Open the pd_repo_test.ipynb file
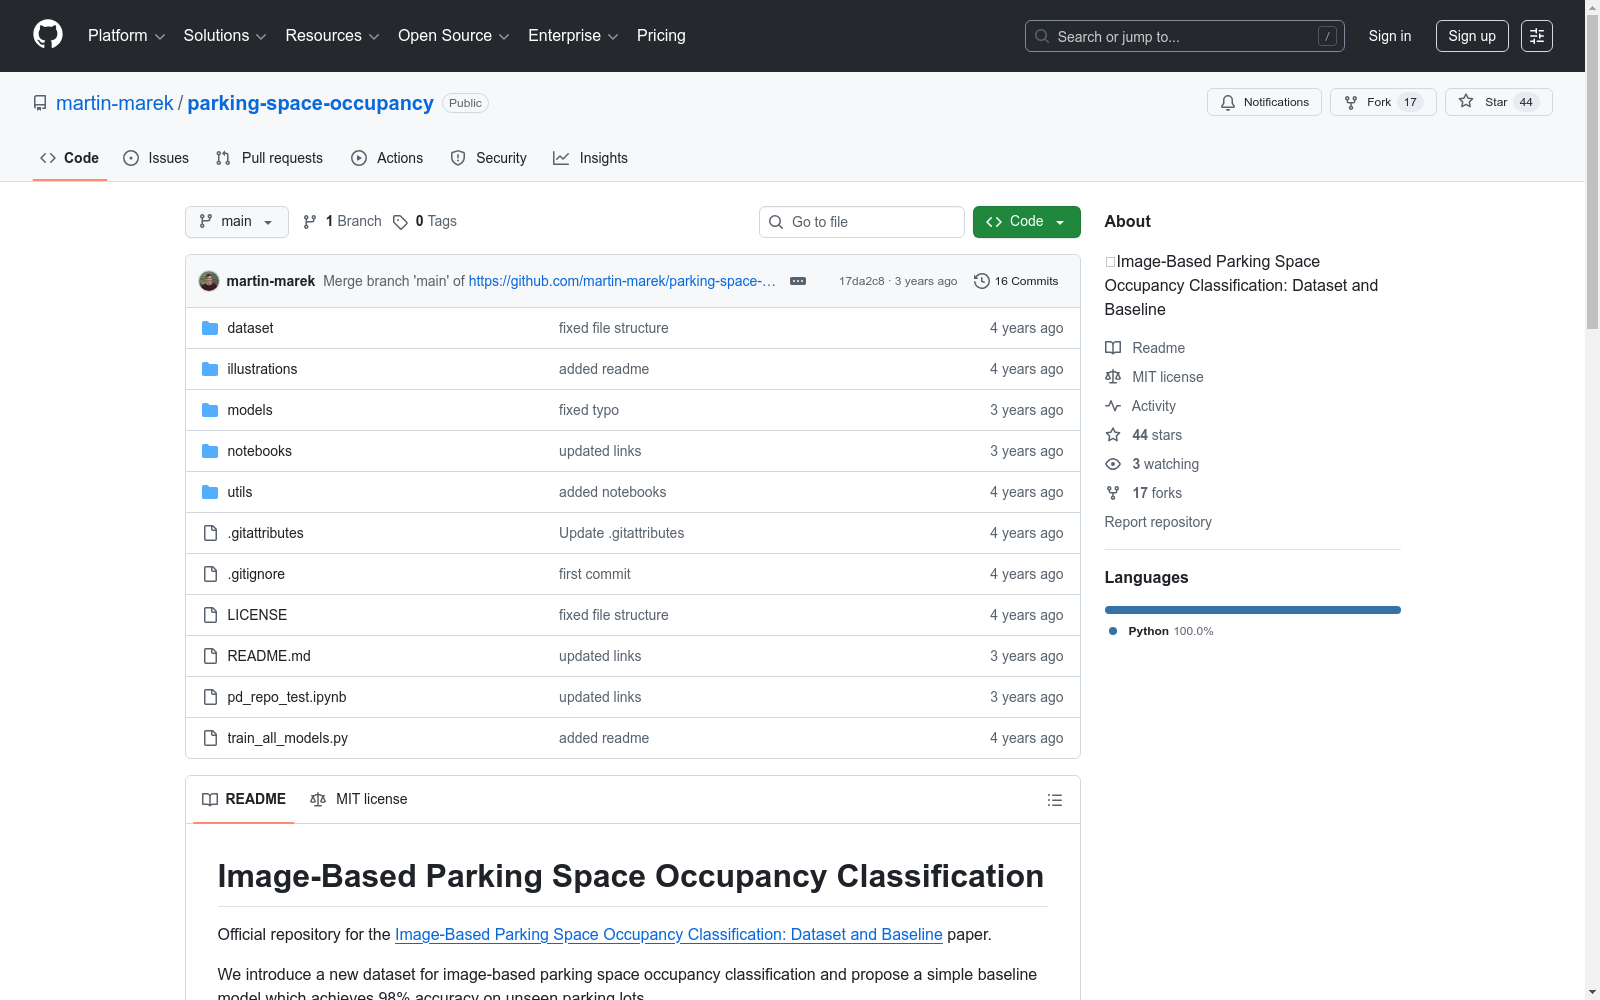The height and width of the screenshot is (1000, 1600). 287,697
